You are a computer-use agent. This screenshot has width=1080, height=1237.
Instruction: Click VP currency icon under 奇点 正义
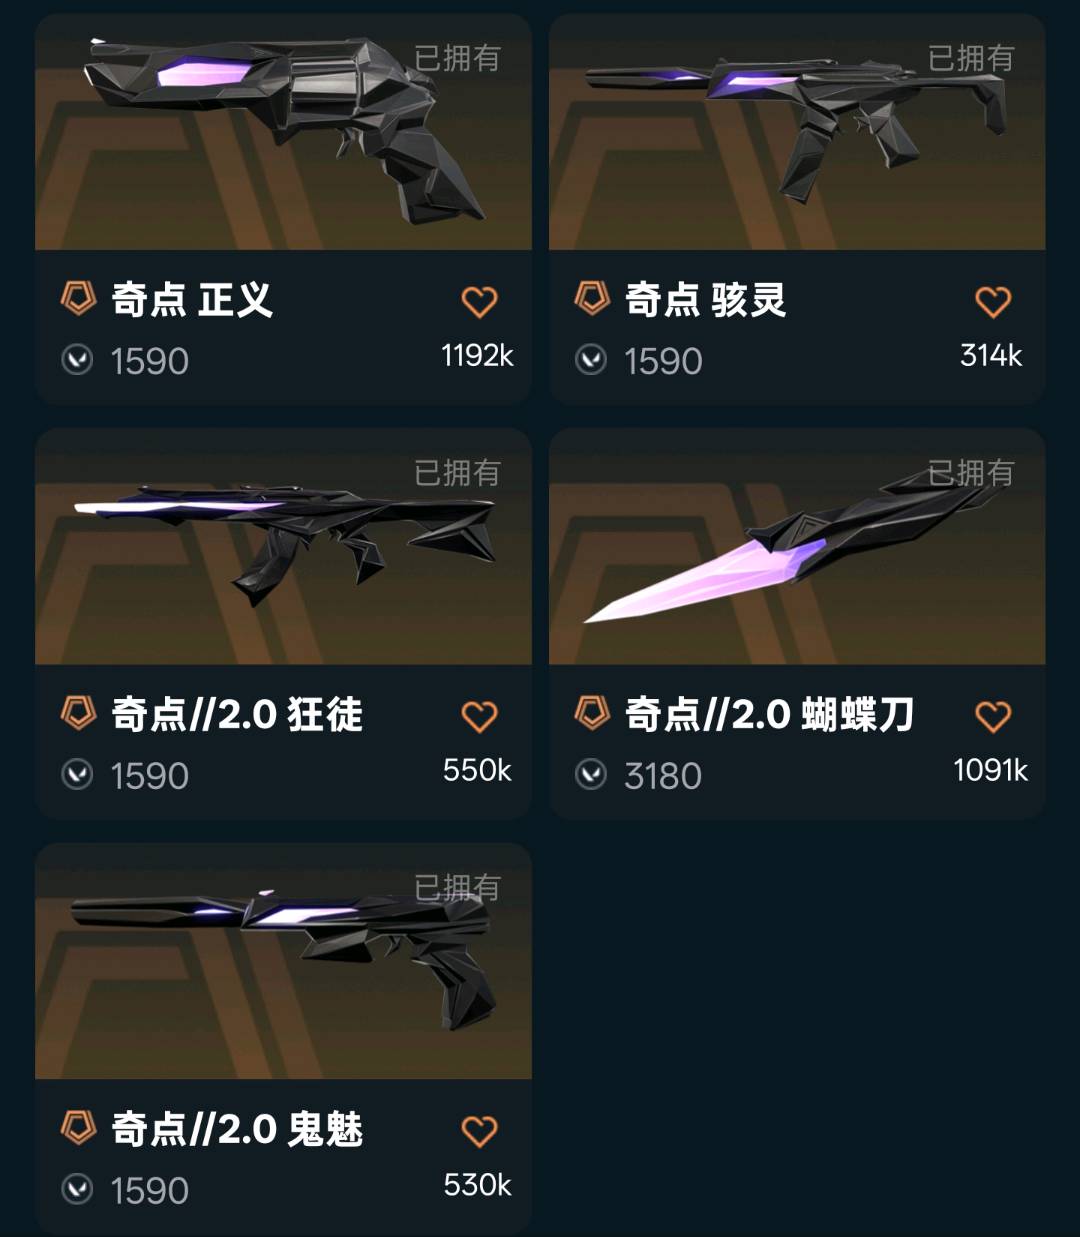77,360
